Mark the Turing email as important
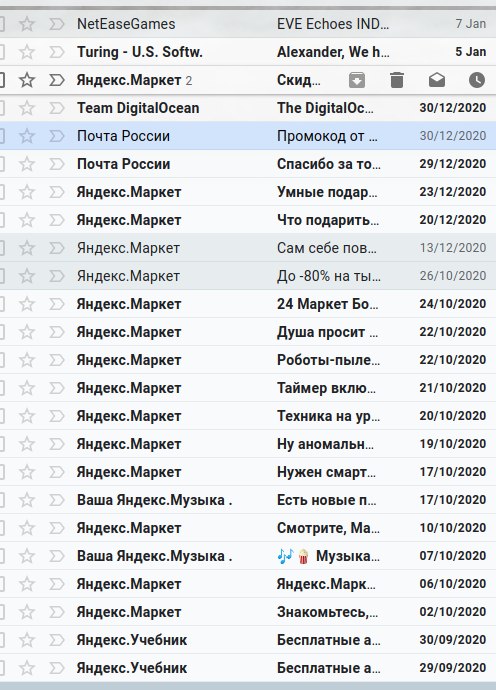496x690 pixels. tap(57, 52)
